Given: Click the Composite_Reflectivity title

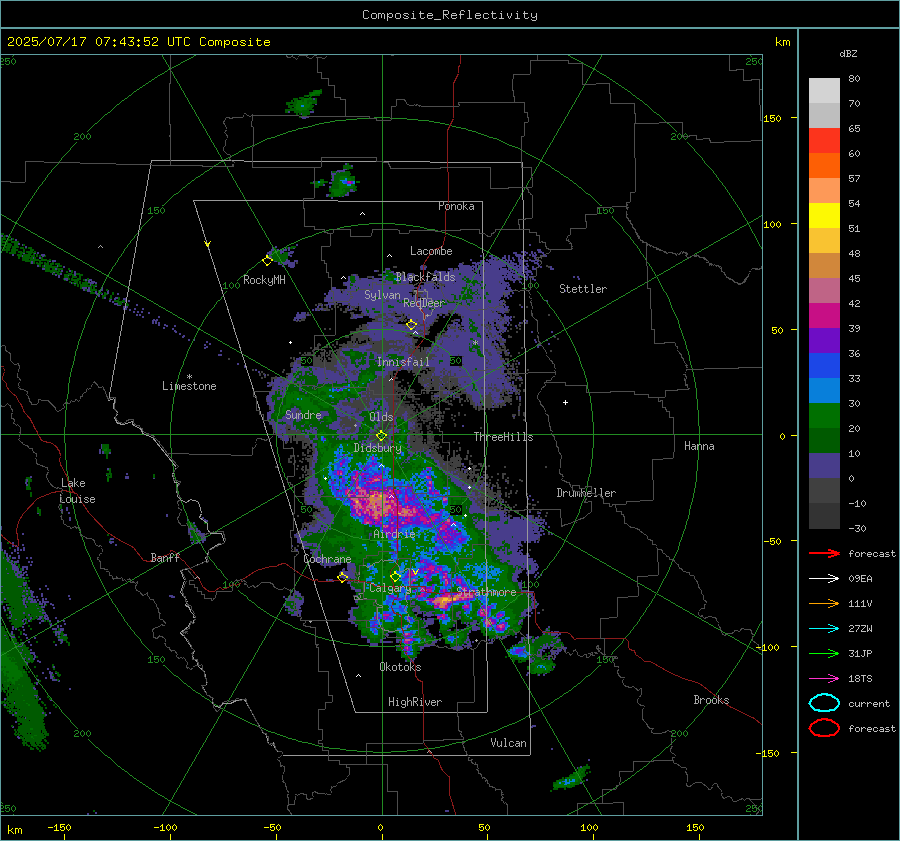Looking at the screenshot, I should 450,15.
